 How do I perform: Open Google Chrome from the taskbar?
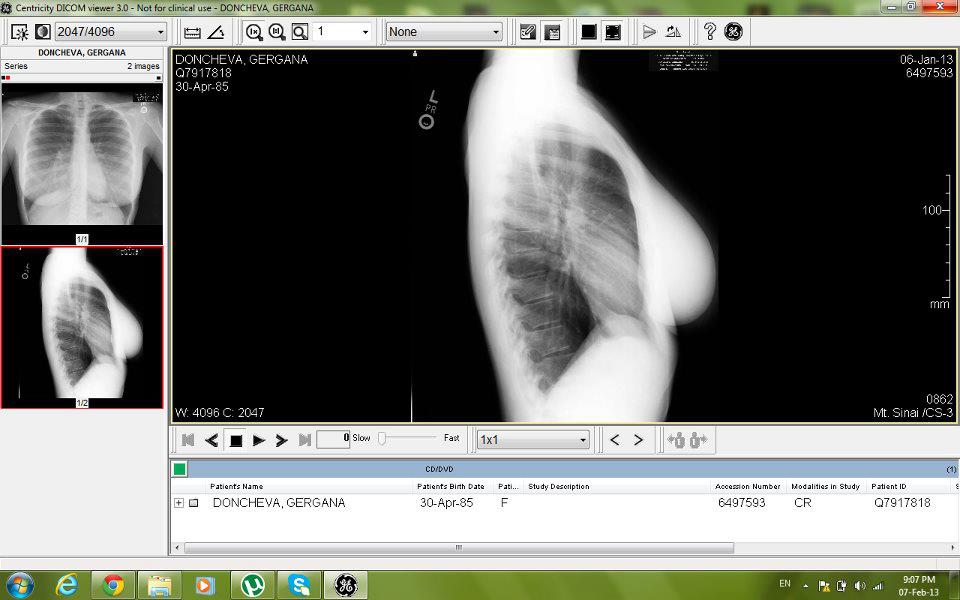coord(113,585)
